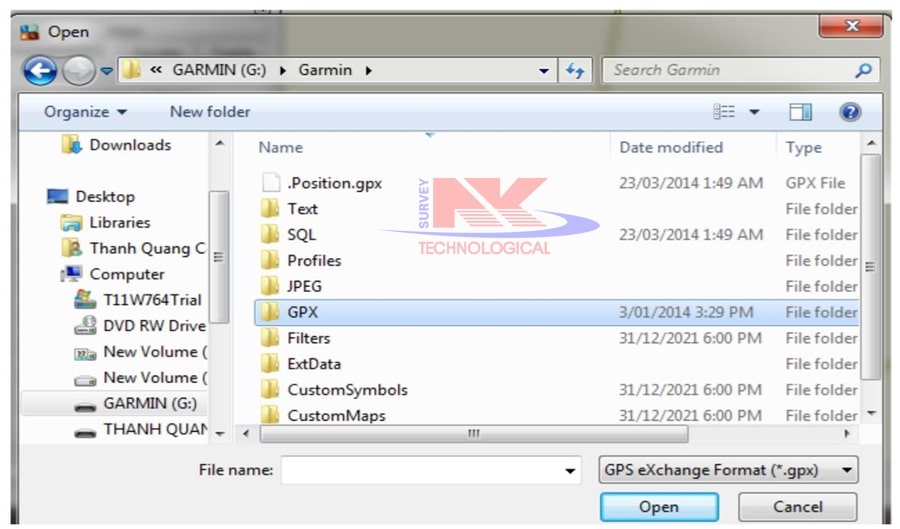Sort by Date modified column header

(671, 147)
